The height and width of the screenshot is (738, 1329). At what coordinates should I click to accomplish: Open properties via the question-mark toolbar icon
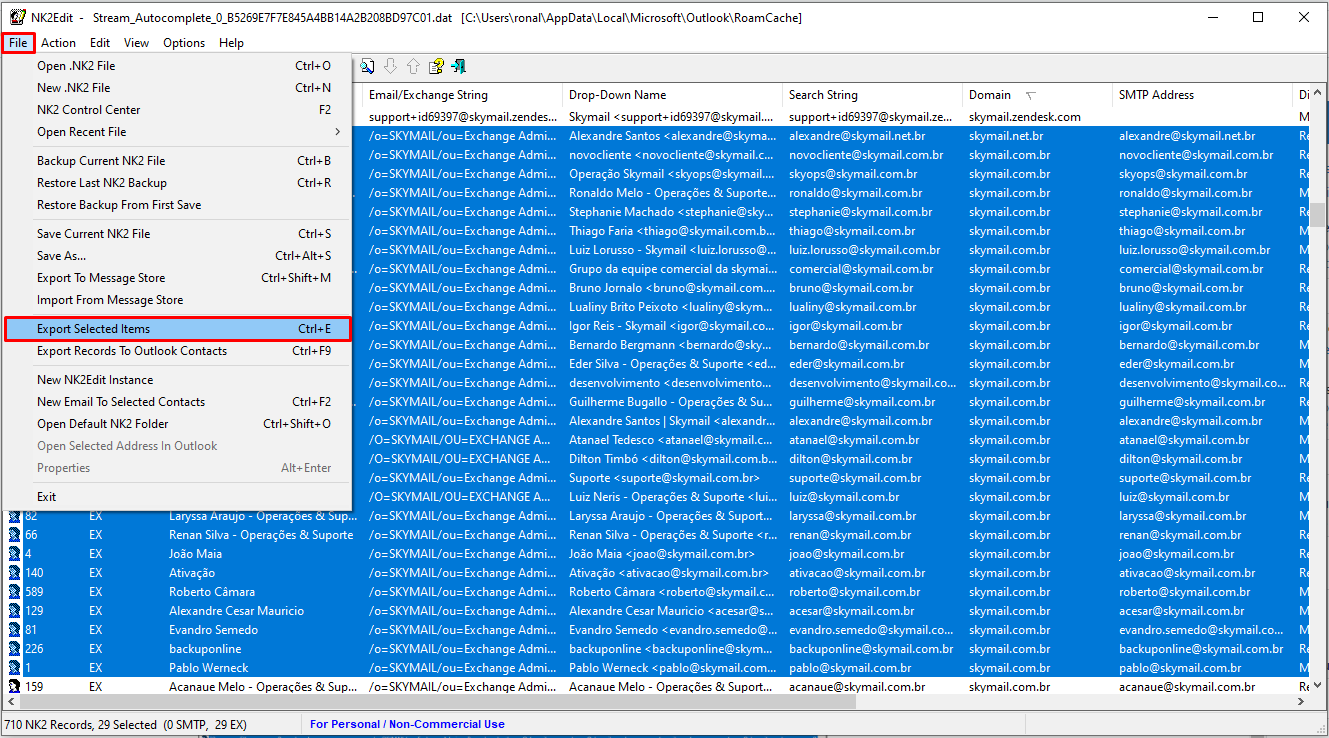436,66
